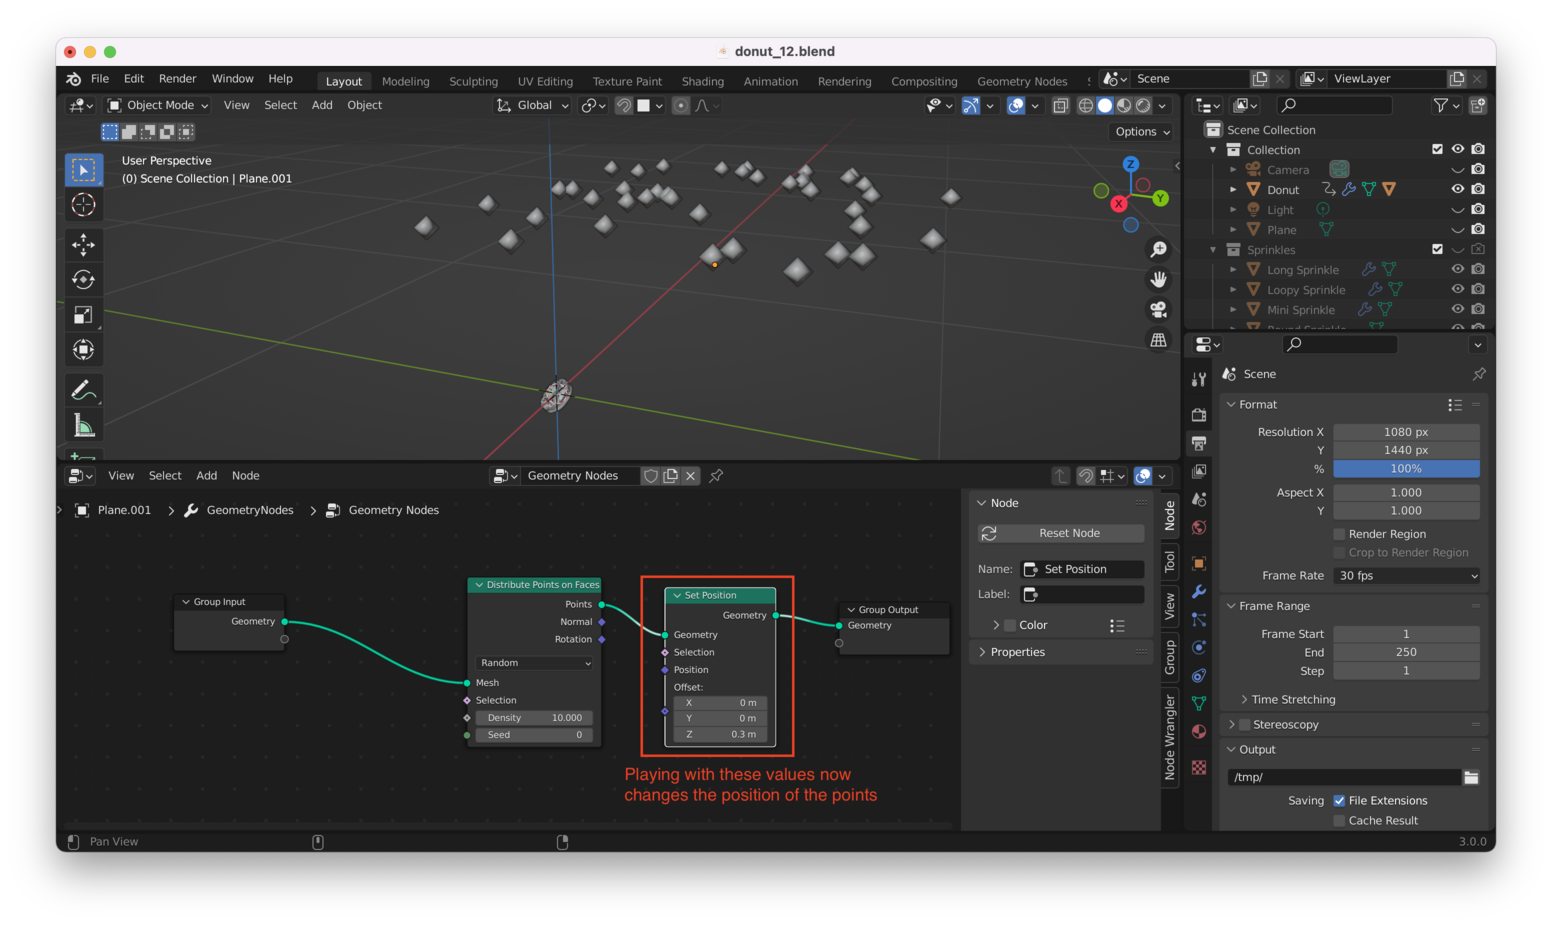Viewport: 1552px width, 926px height.
Task: Enable the Render Region checkbox
Action: (x=1340, y=534)
